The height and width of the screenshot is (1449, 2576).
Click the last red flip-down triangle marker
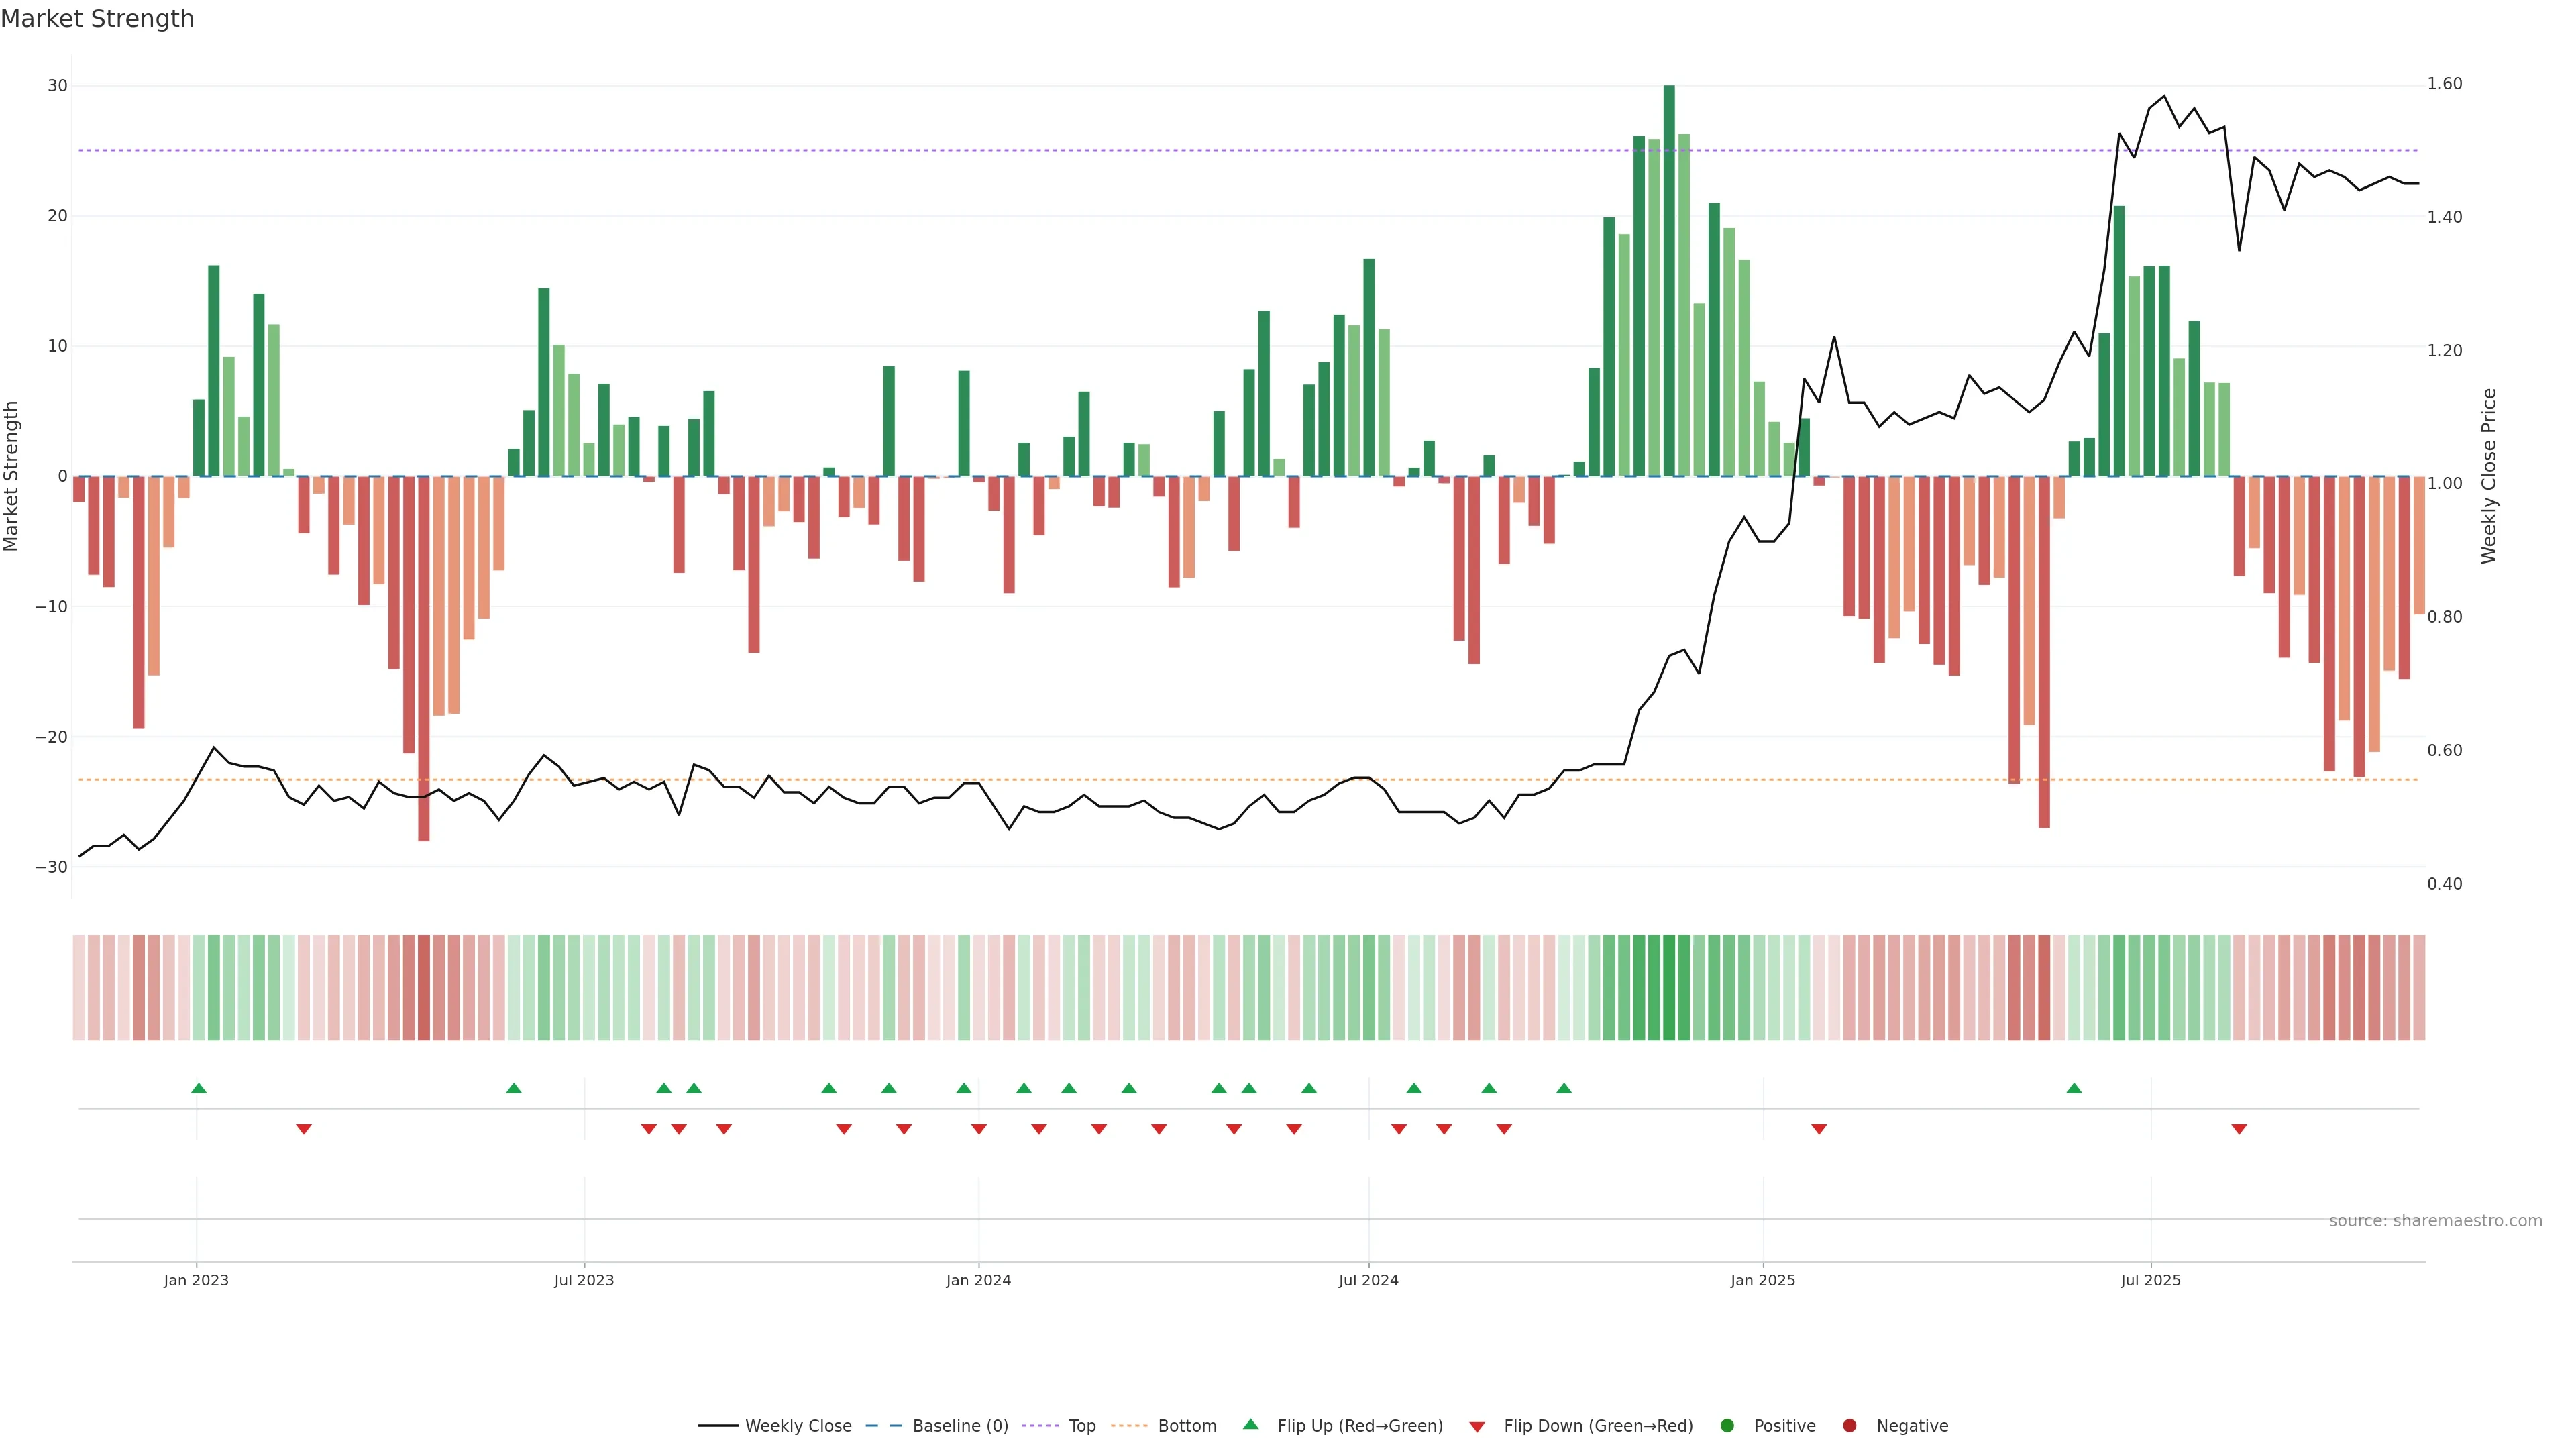coord(2238,1129)
